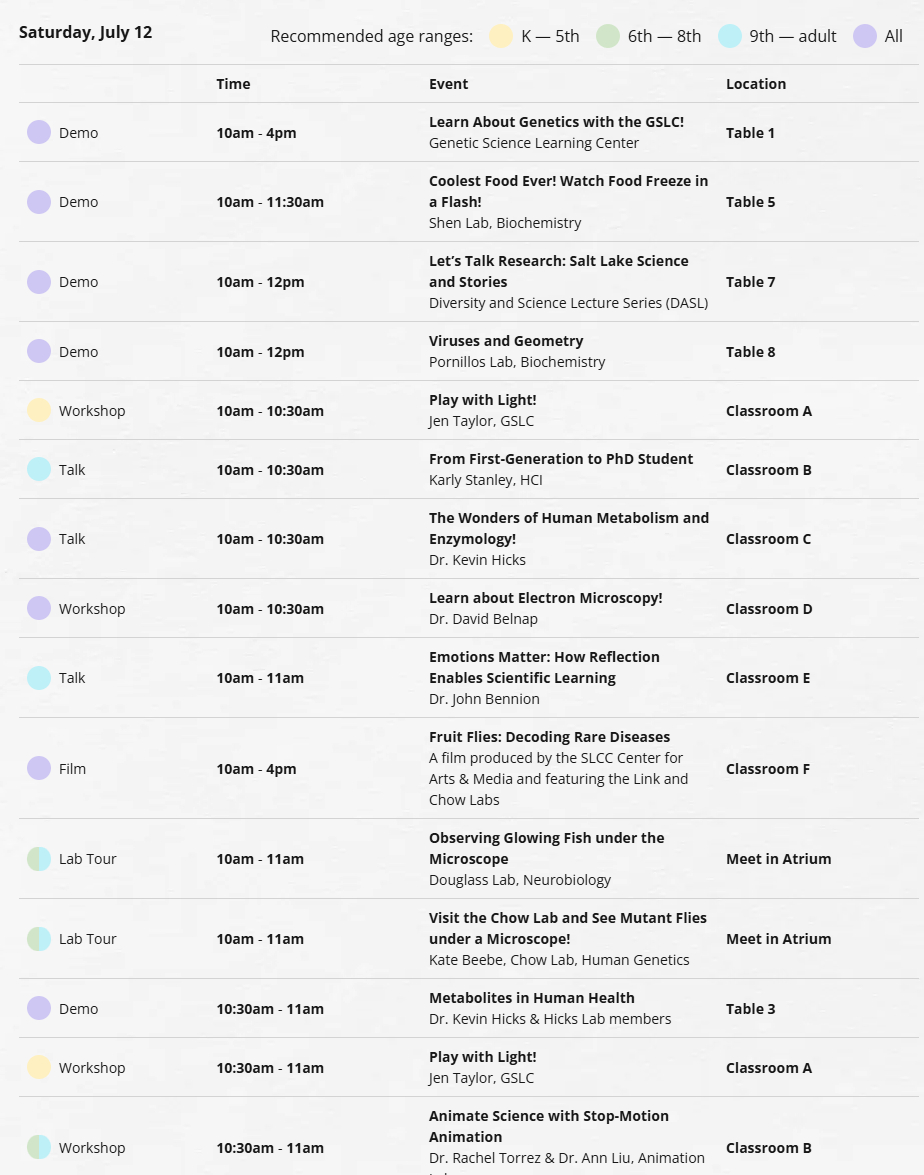
Task: Click the blue circle icon for the First-Generation to PhD talk
Action: (x=39, y=469)
